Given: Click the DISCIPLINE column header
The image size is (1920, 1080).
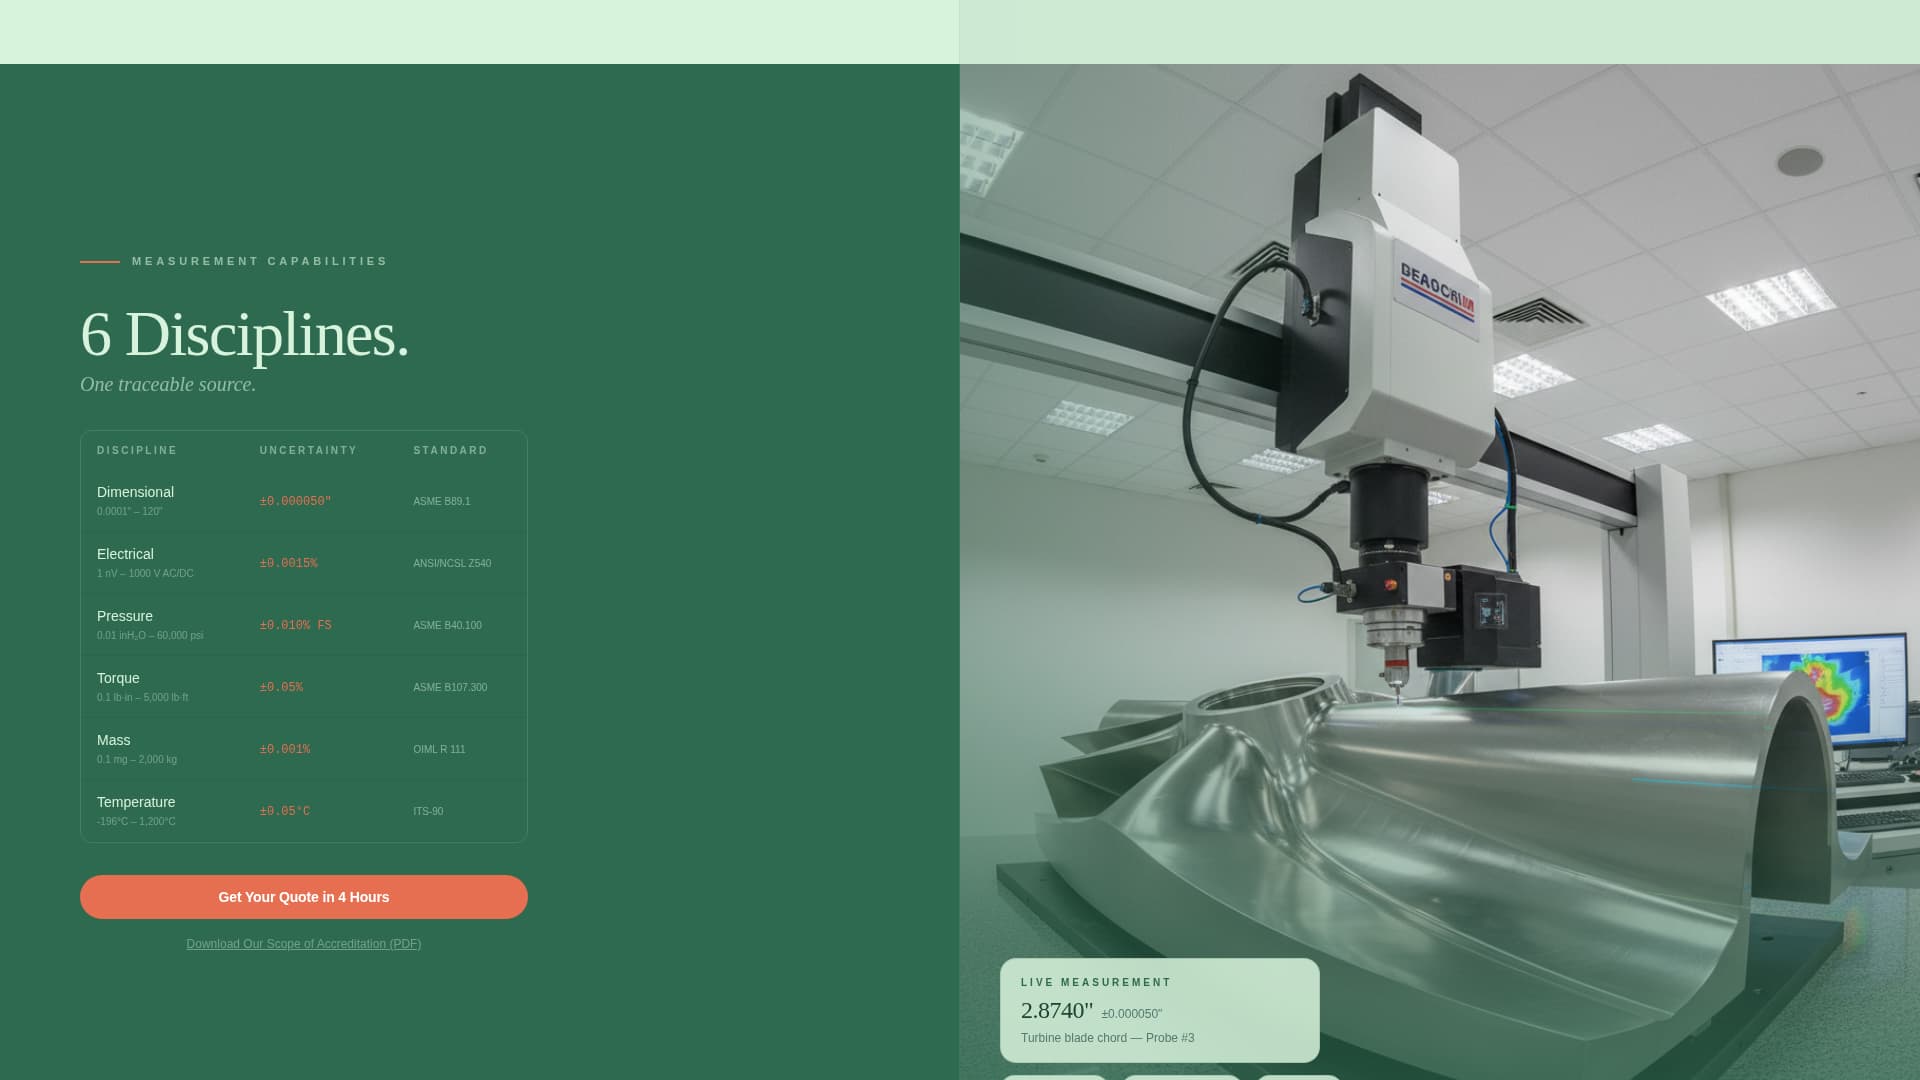Looking at the screenshot, I should 136,450.
